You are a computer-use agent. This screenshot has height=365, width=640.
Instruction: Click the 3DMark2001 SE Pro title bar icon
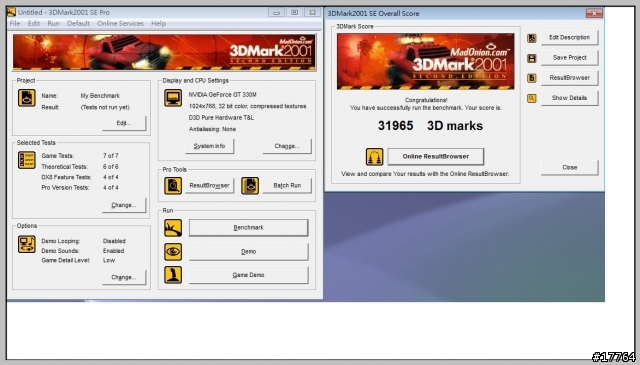[11, 12]
